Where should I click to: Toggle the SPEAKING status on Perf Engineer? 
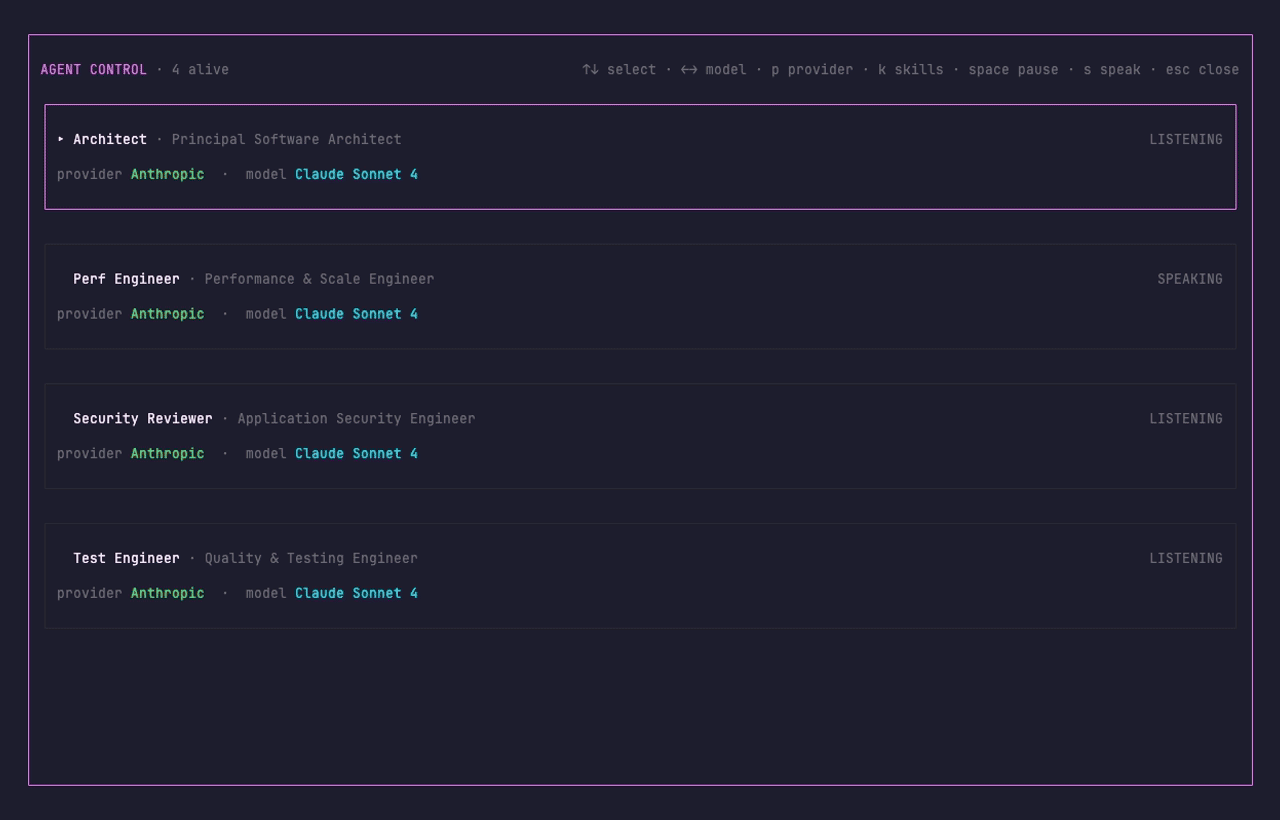(1190, 279)
